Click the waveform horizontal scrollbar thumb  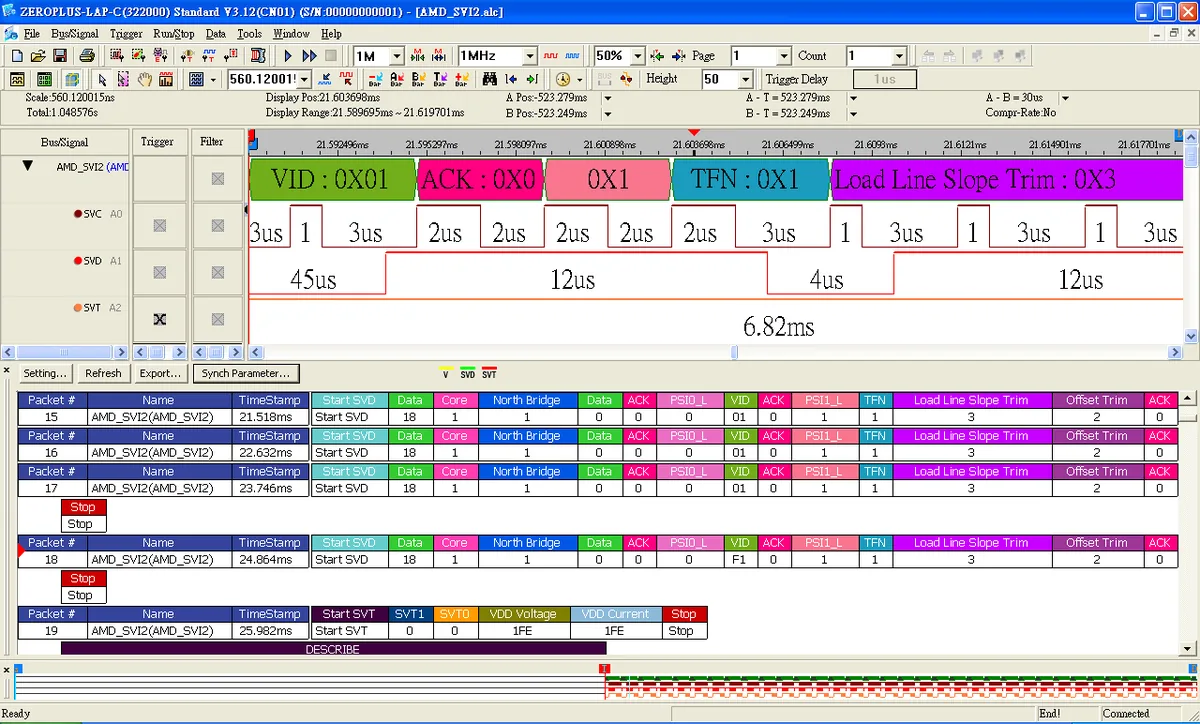734,352
